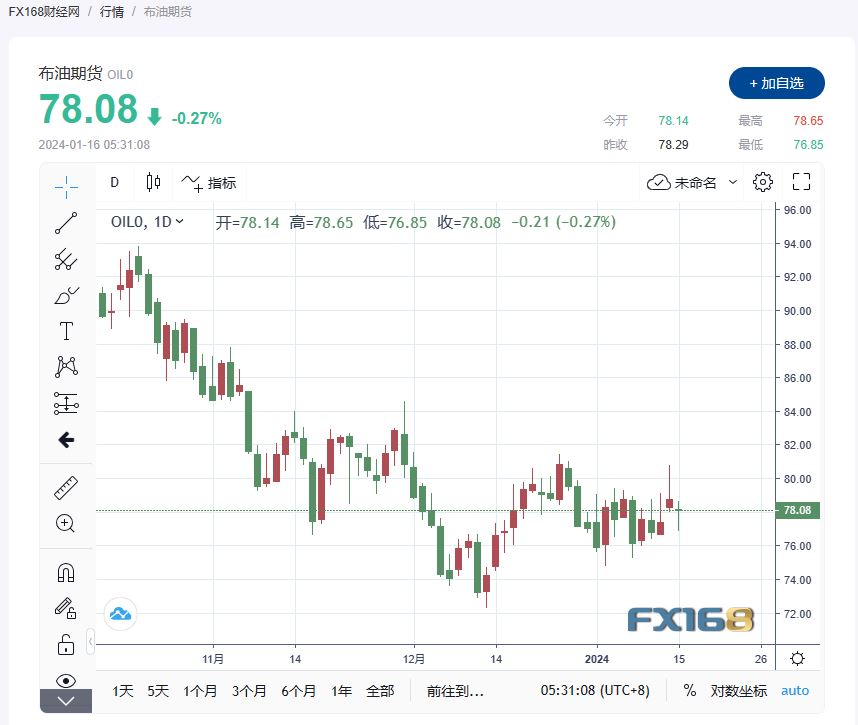Viewport: 858px width, 725px height.
Task: Open chart settings gear icon
Action: 763,182
